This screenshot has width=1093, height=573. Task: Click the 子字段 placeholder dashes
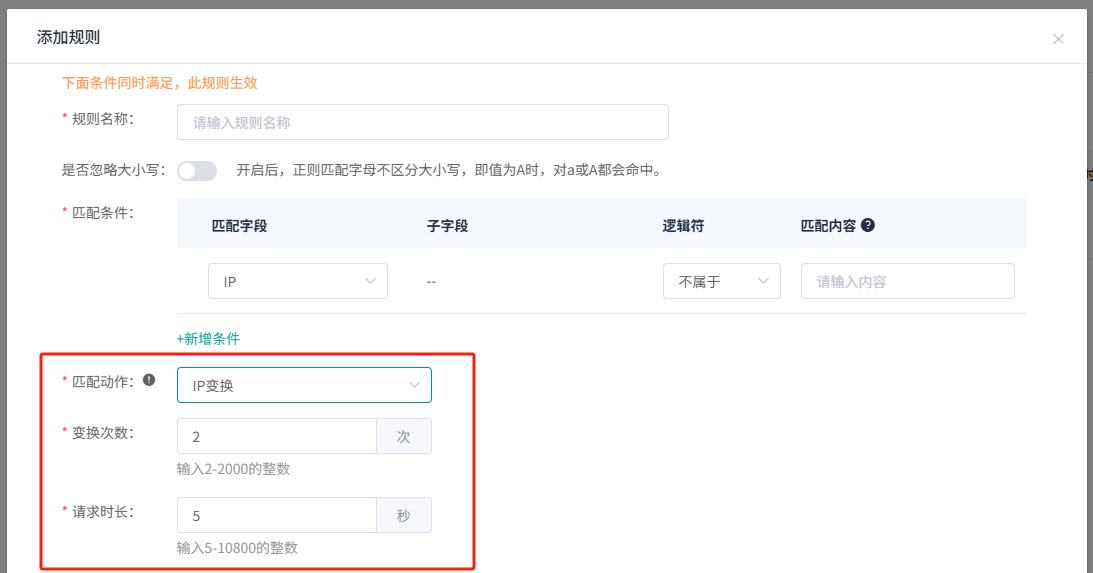(431, 282)
